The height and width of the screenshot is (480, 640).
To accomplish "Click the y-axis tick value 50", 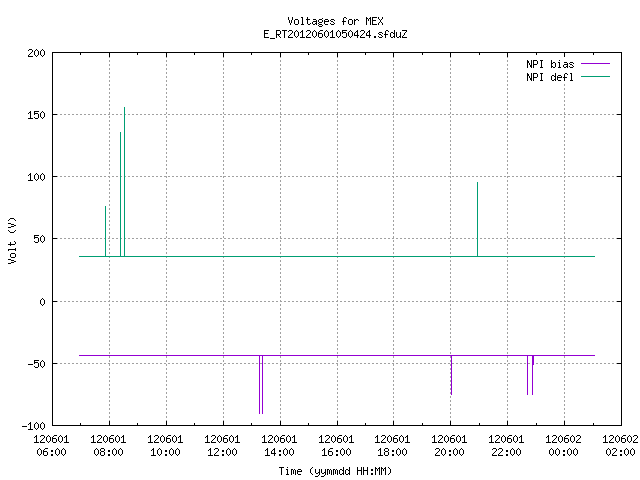I will click(40, 240).
